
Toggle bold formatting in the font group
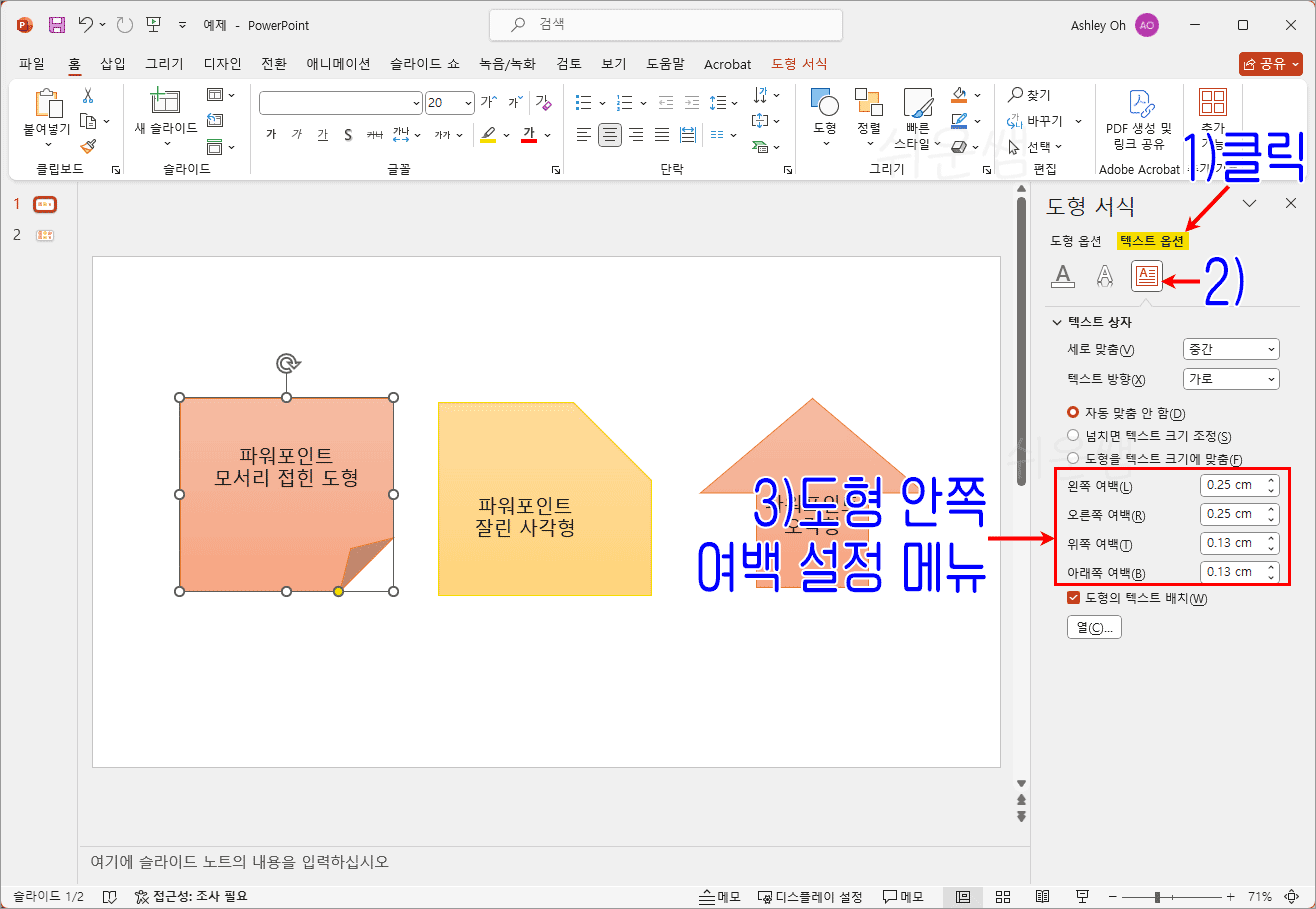271,135
